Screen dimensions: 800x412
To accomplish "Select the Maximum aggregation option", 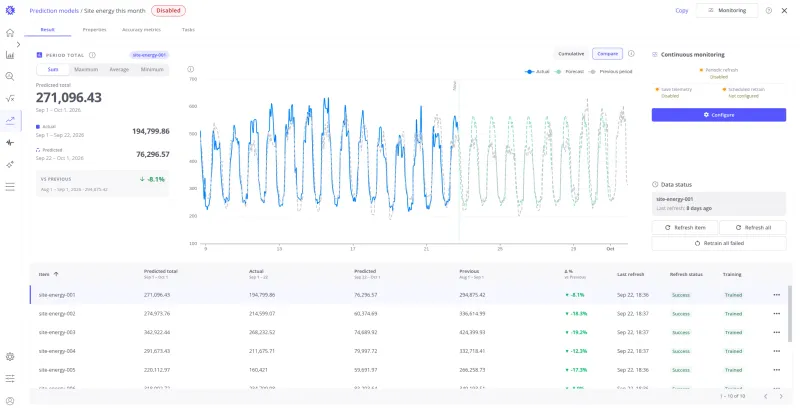I will [x=86, y=69].
